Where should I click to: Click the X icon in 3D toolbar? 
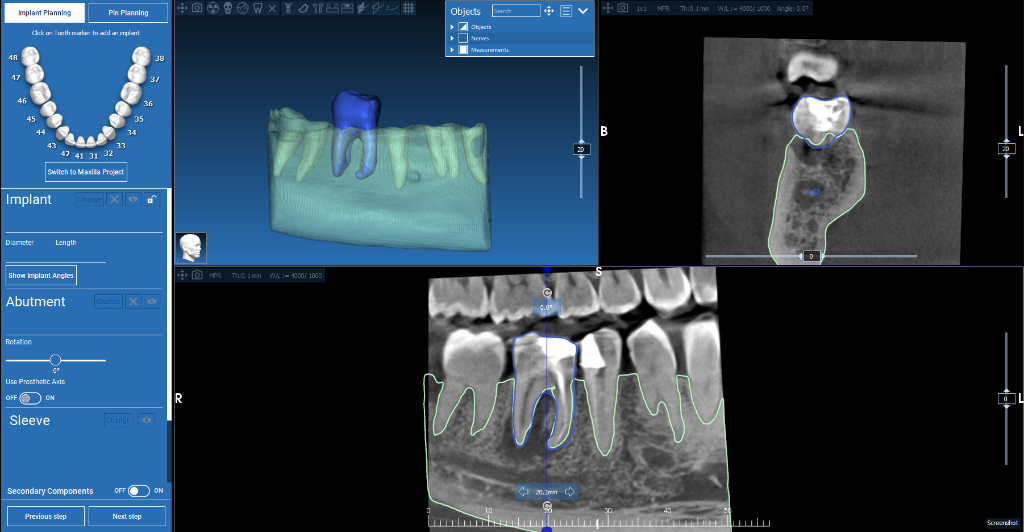(272, 8)
